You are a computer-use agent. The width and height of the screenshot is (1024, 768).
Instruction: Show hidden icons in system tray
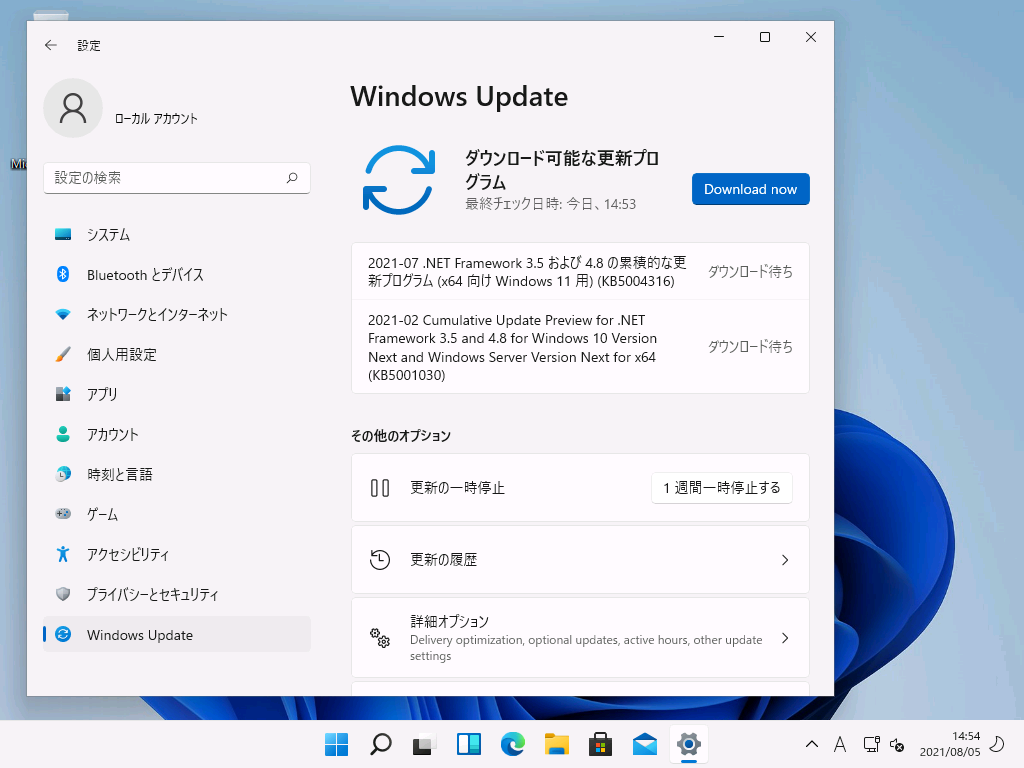click(x=812, y=744)
